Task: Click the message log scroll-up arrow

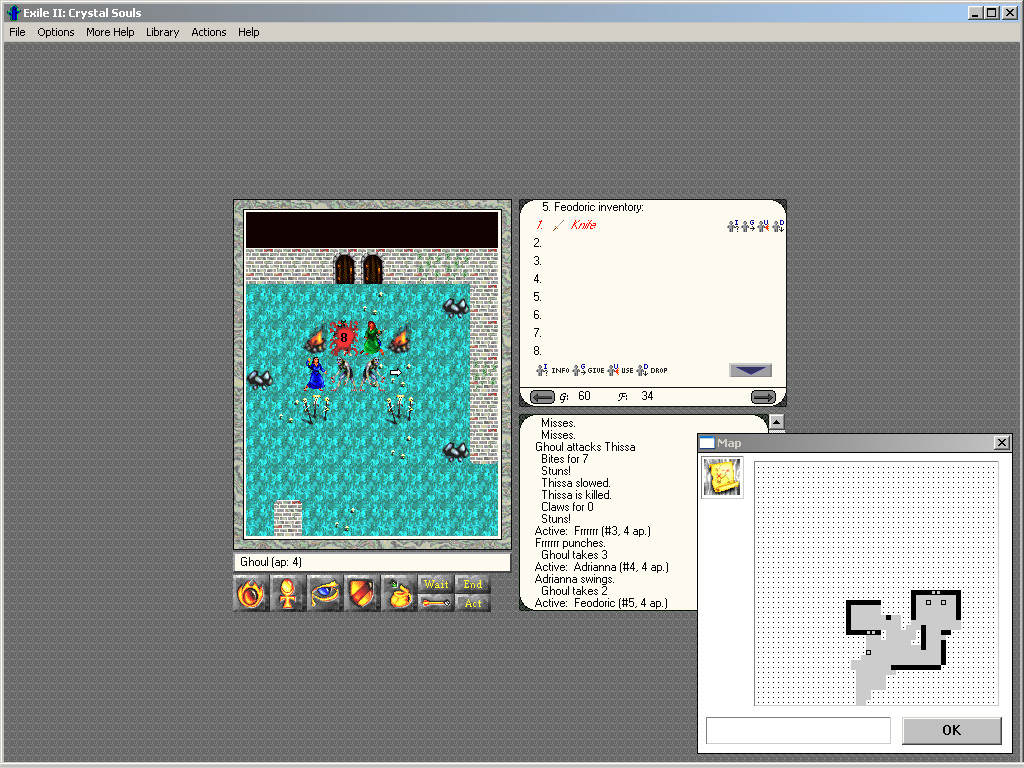Action: [x=776, y=423]
